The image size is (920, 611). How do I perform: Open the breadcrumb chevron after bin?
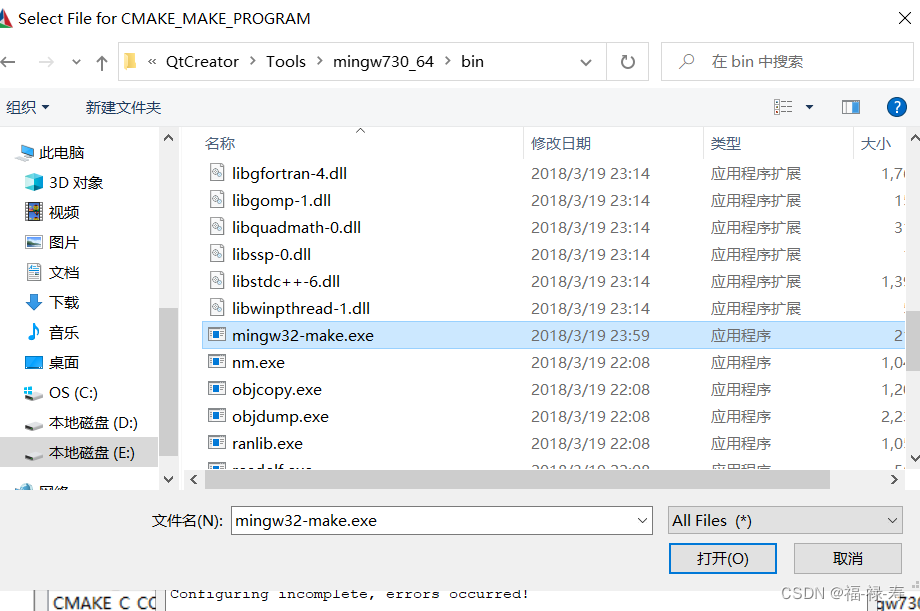pos(587,61)
